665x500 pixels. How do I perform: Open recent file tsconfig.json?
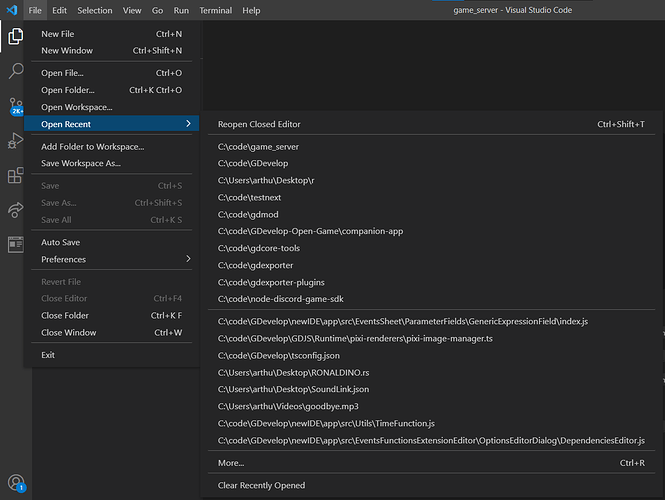431,355
